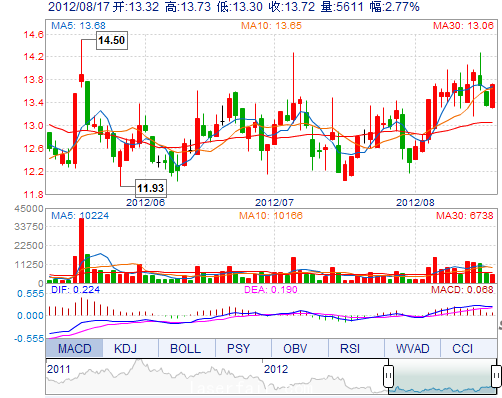Click the selected highlighted range in the overview
The width and height of the screenshot is (502, 398).
(x=442, y=376)
